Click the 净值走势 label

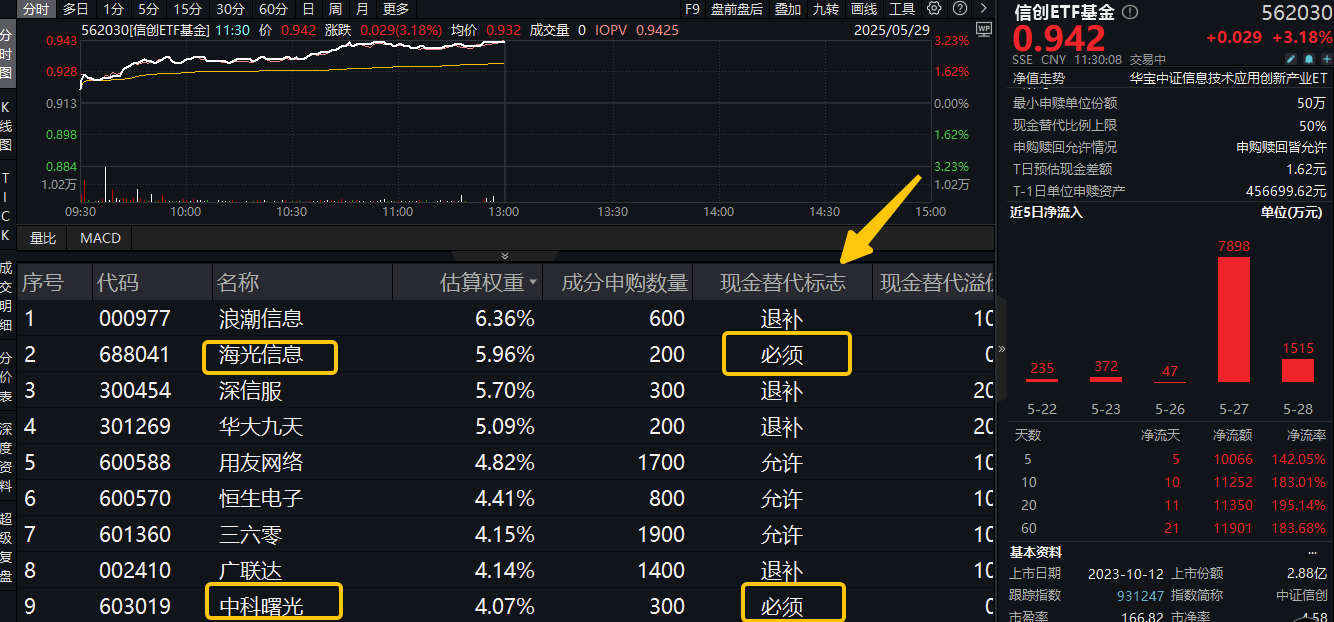point(1039,77)
